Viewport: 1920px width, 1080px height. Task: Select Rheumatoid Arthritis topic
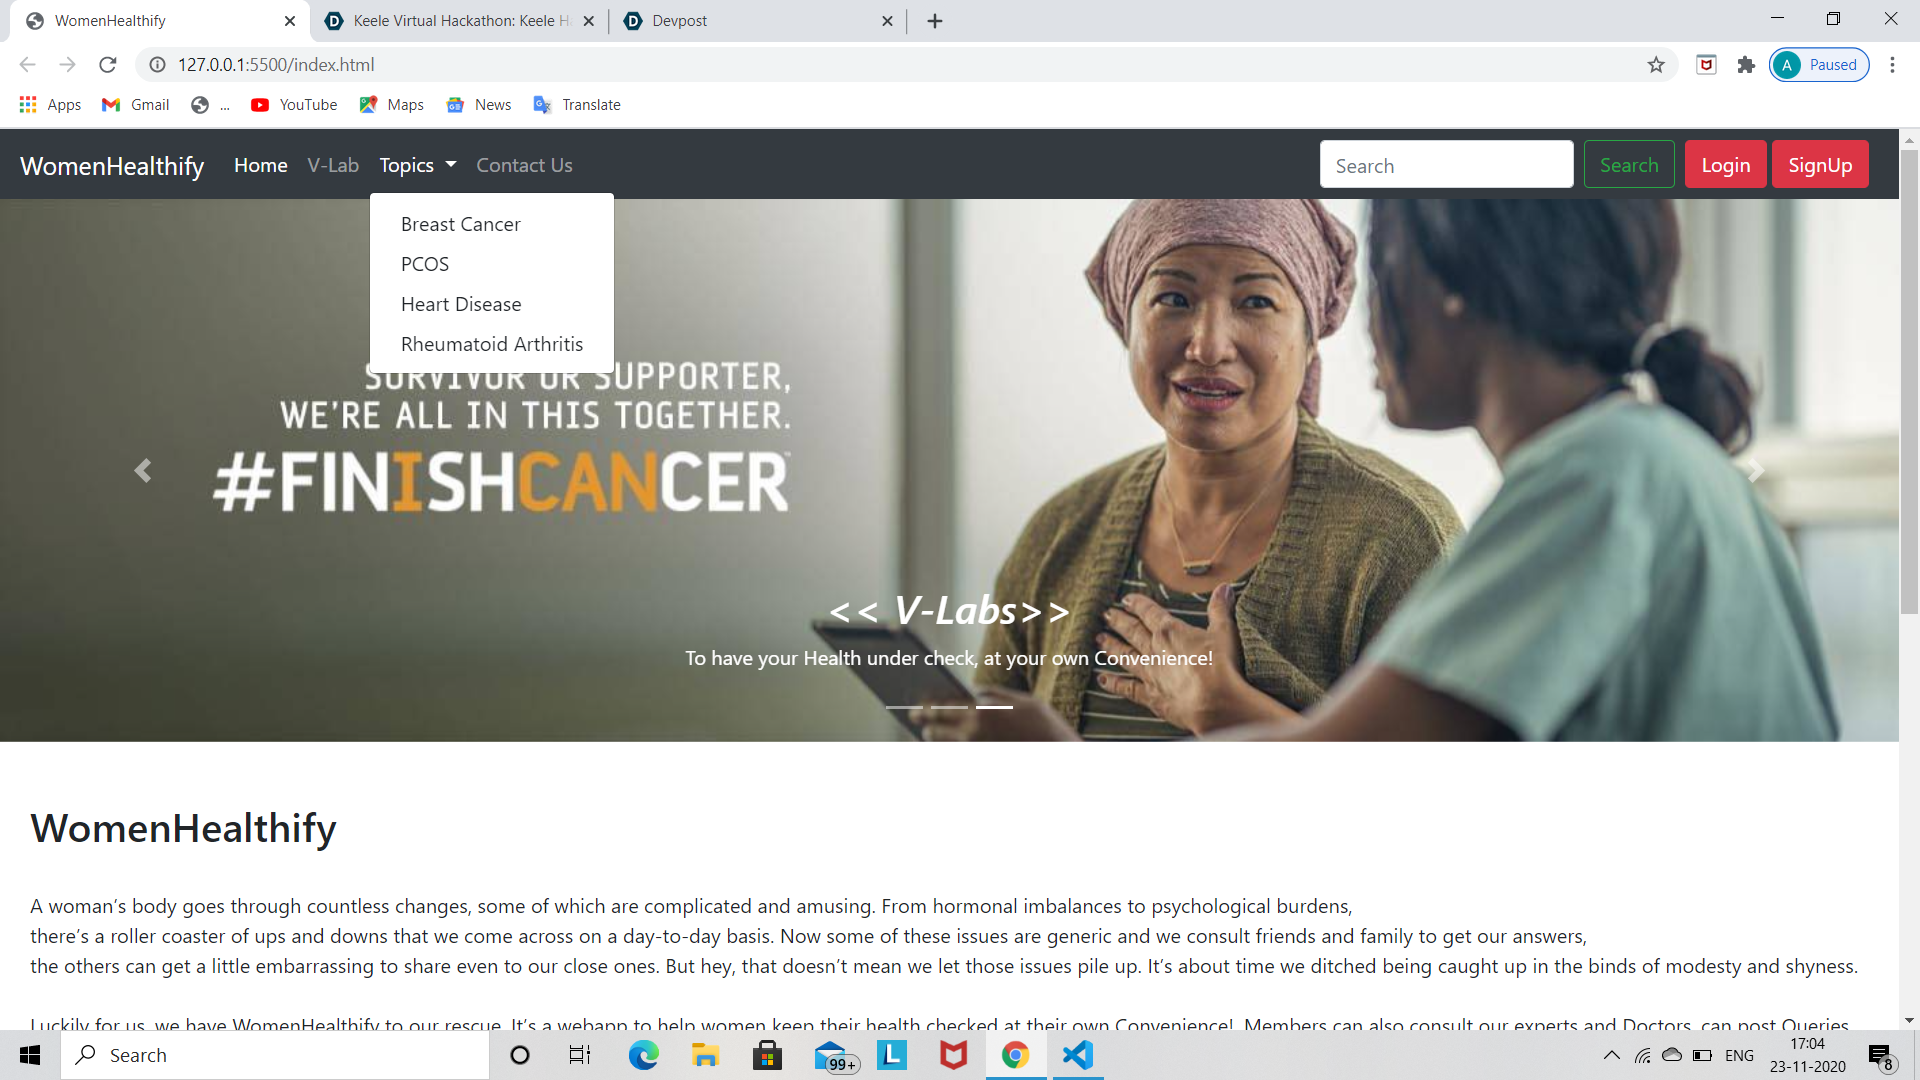491,344
